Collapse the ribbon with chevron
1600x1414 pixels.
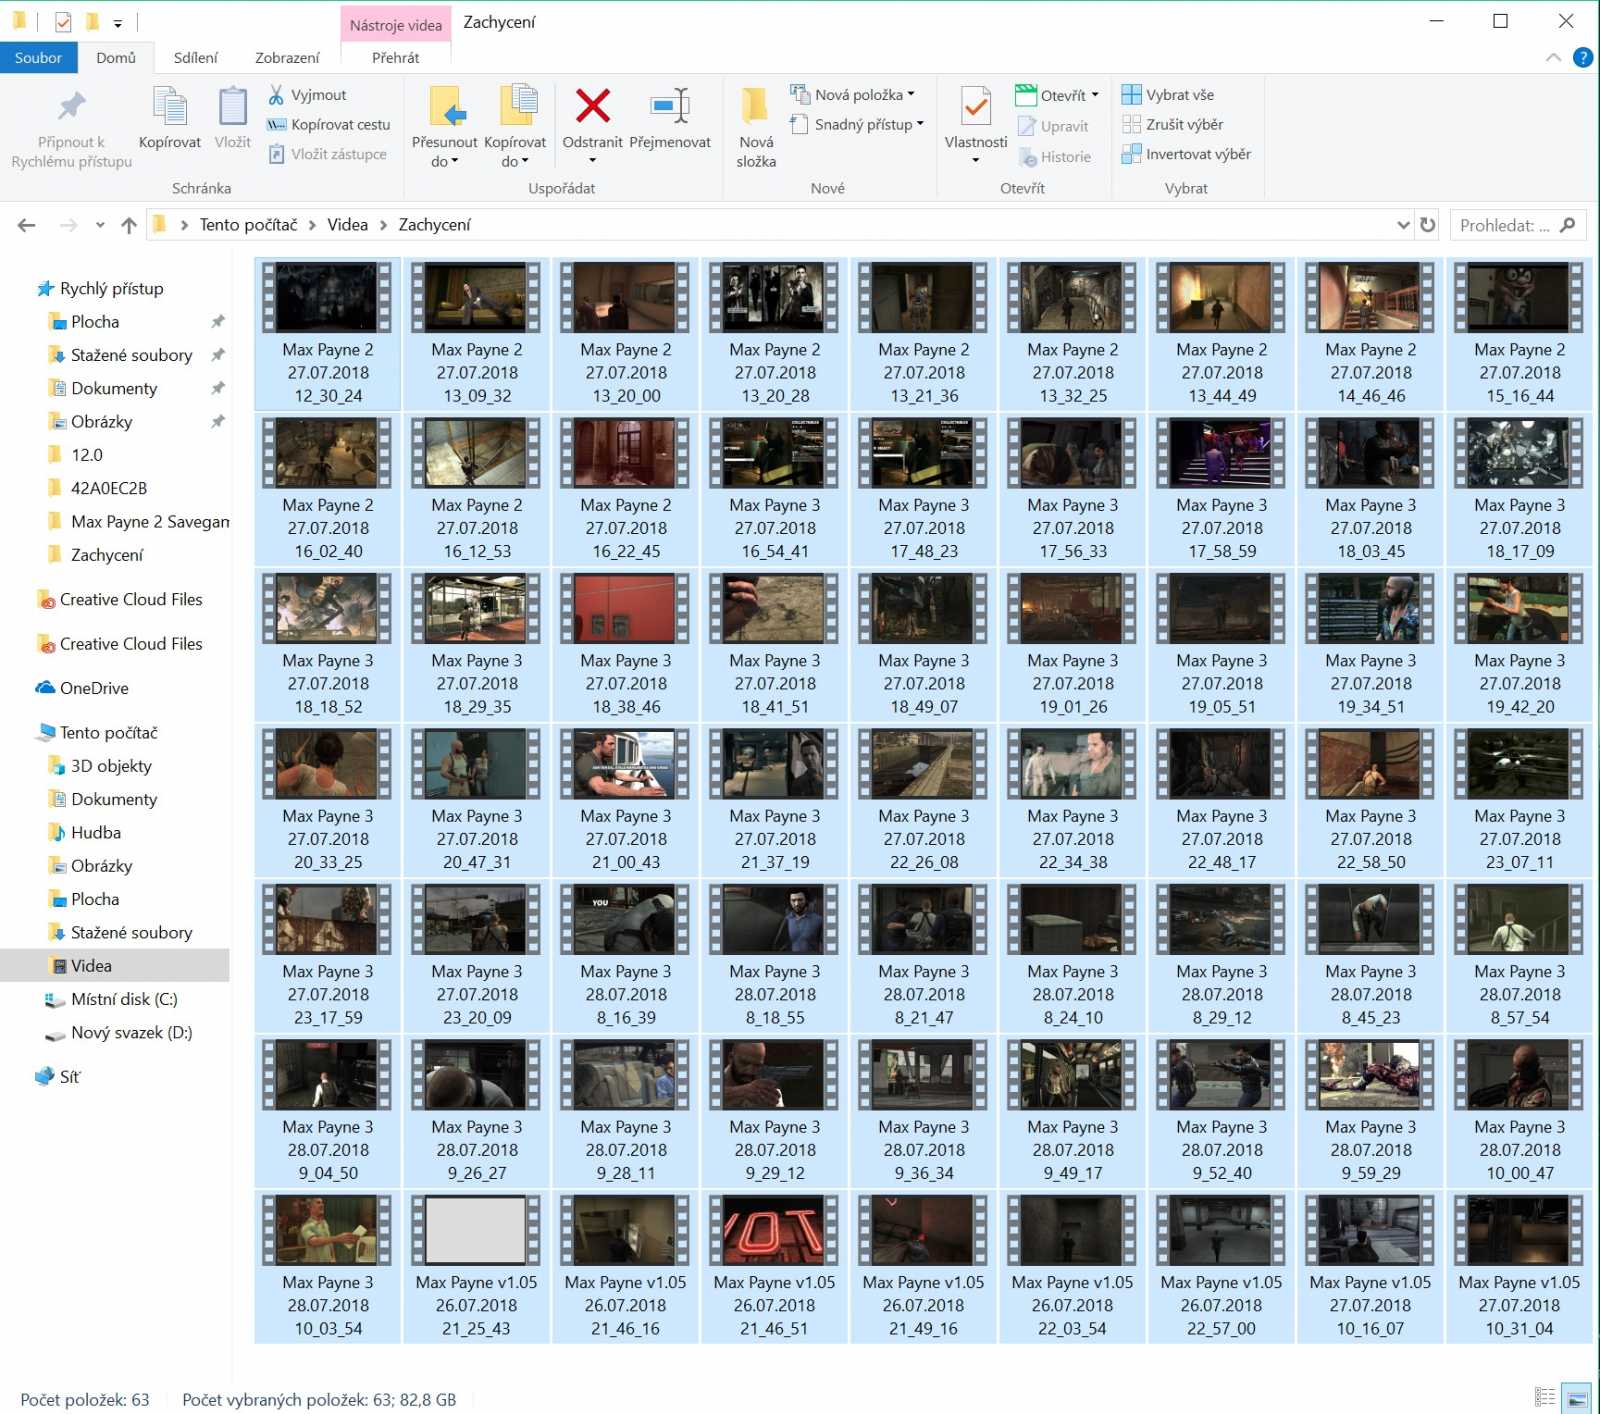[x=1553, y=57]
